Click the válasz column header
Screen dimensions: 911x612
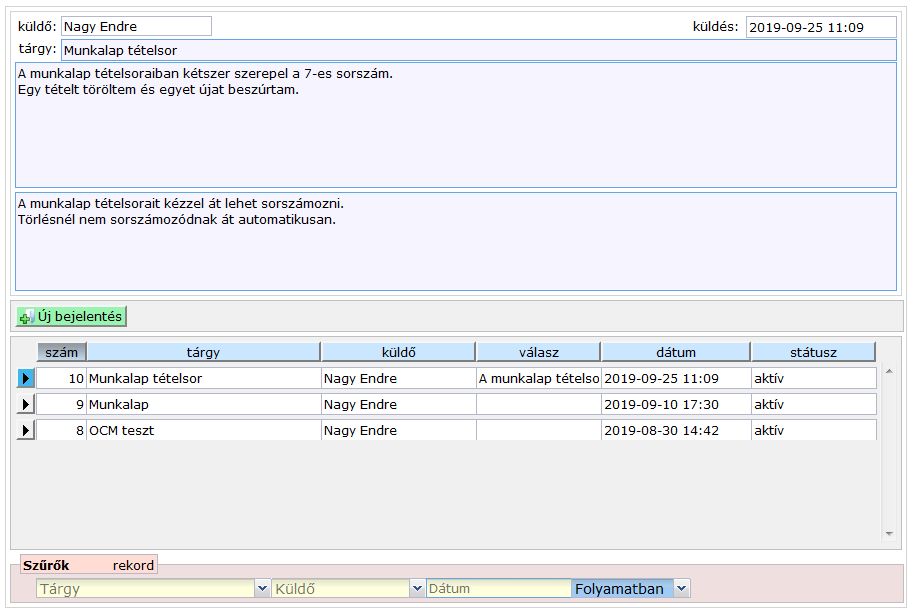538,352
